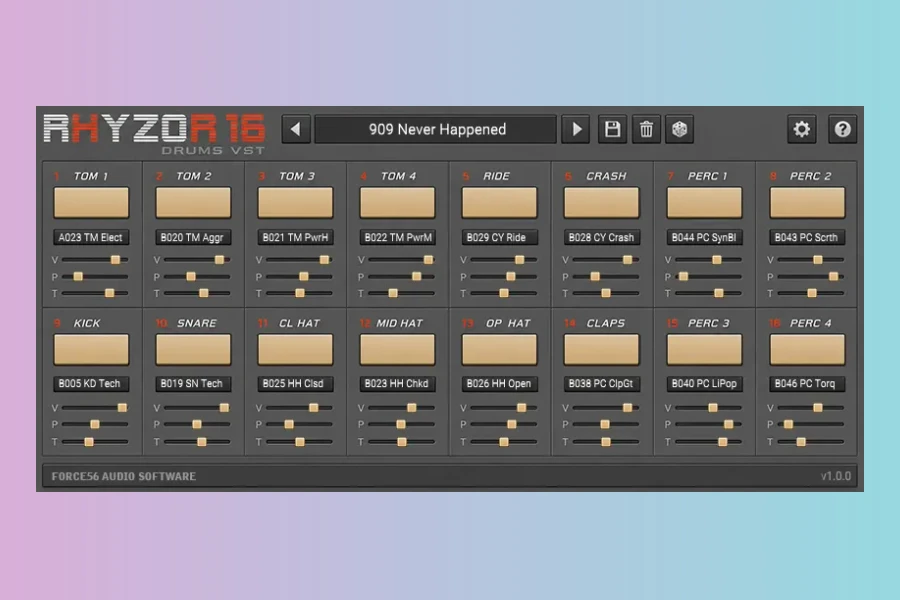Screen dimensions: 900x600
Task: Trigger the OP HAT pad
Action: click(x=499, y=350)
